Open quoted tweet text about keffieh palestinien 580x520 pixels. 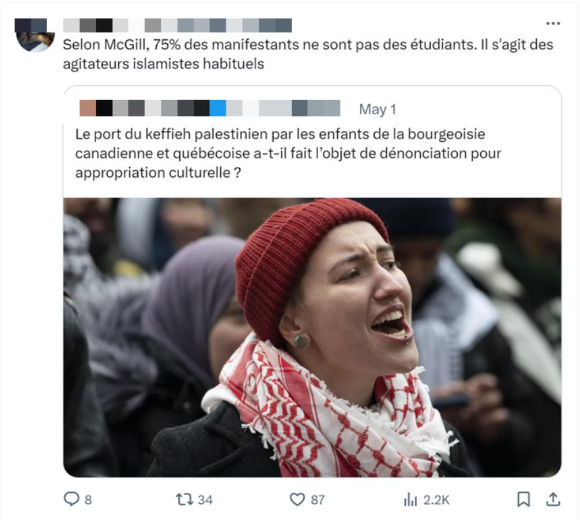tap(288, 153)
